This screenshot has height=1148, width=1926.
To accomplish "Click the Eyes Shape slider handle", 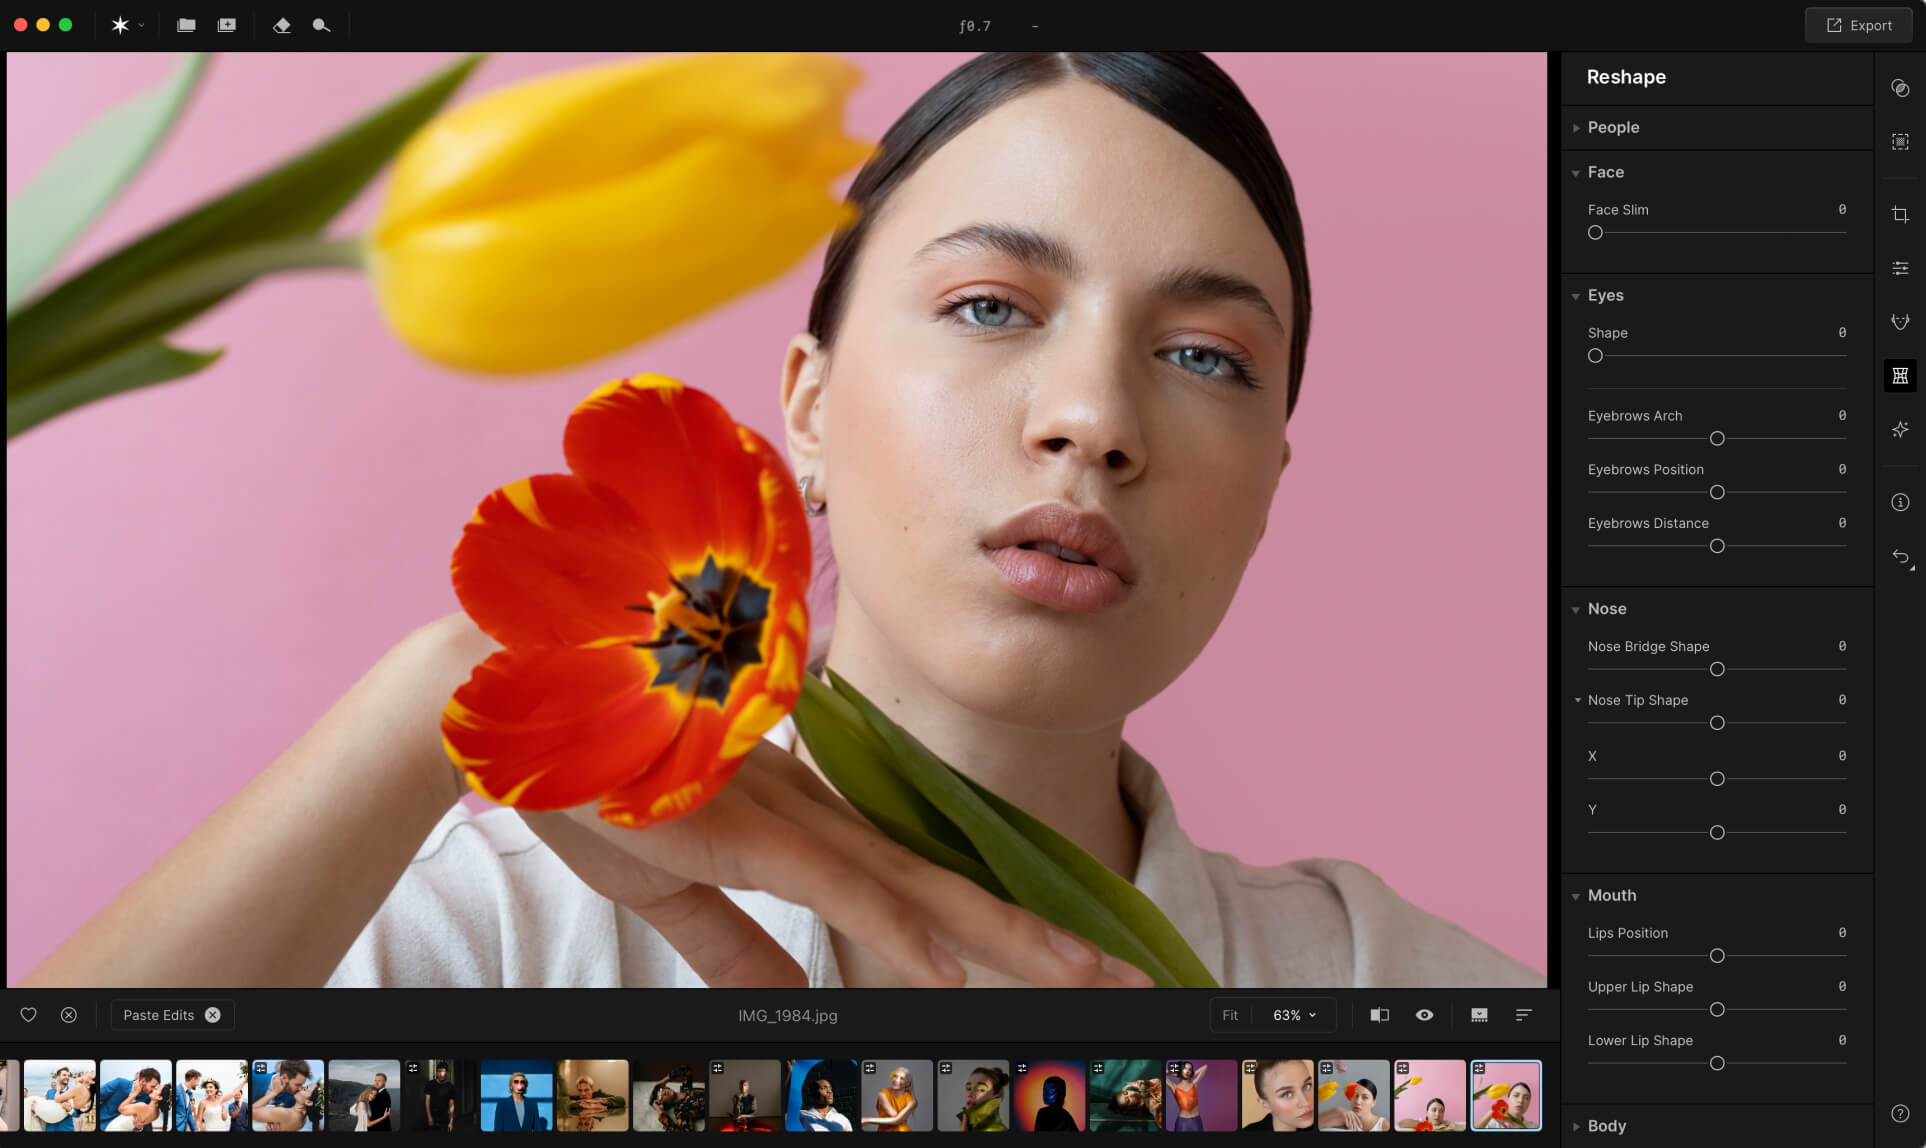I will 1595,356.
